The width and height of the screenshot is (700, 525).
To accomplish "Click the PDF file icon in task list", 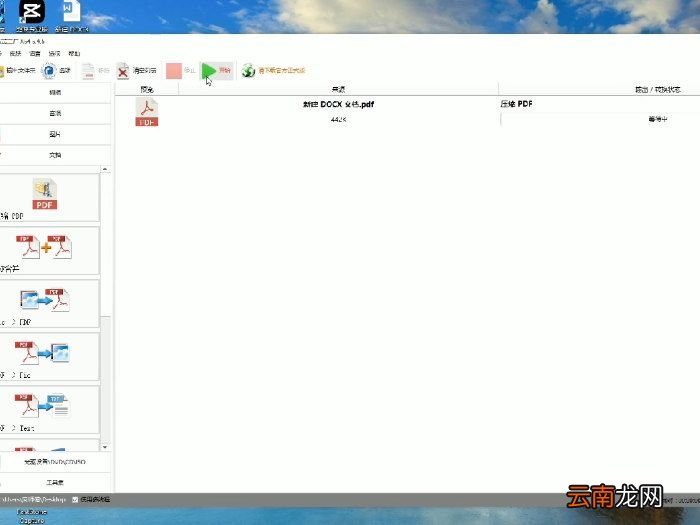I will [146, 112].
